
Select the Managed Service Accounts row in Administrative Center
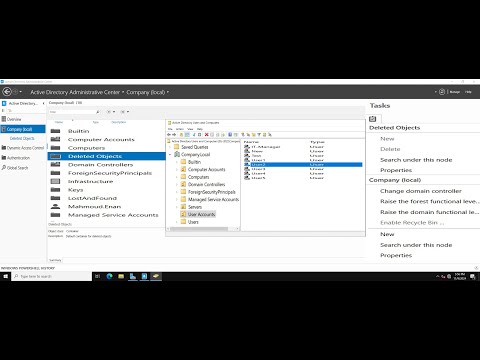pos(107,215)
